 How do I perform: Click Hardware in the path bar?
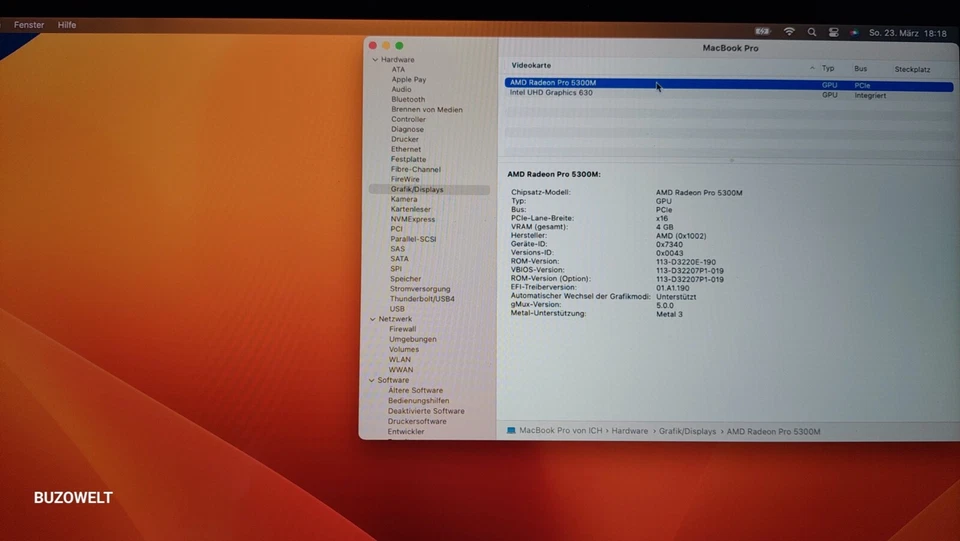(629, 431)
